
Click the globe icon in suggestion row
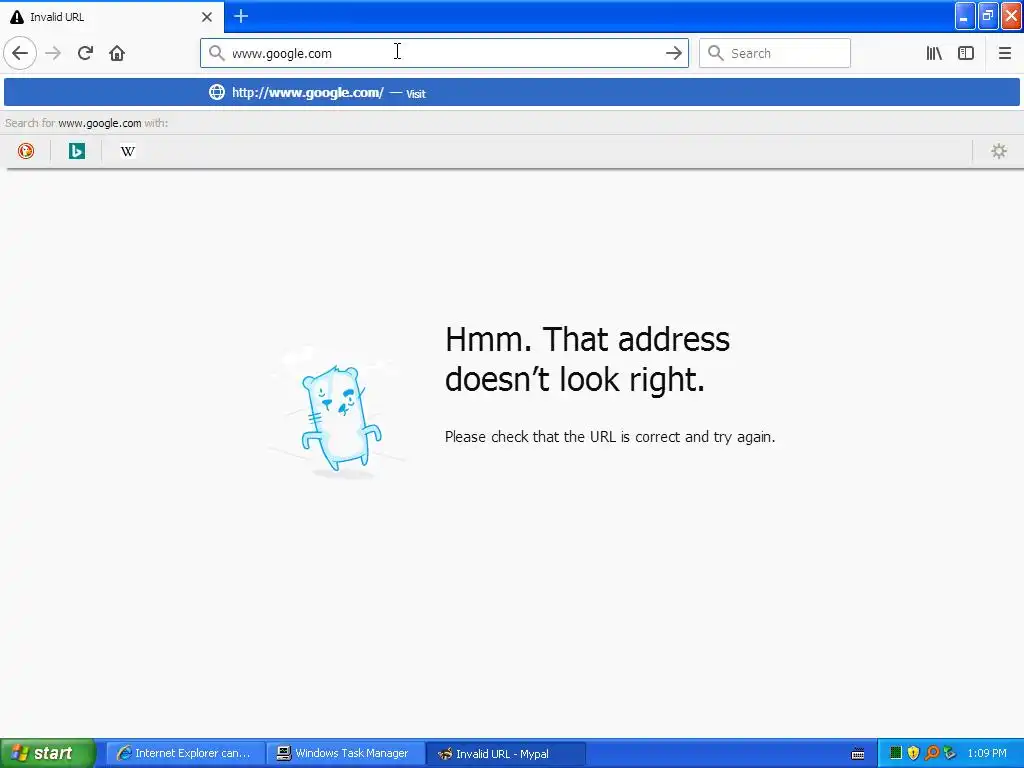217,92
